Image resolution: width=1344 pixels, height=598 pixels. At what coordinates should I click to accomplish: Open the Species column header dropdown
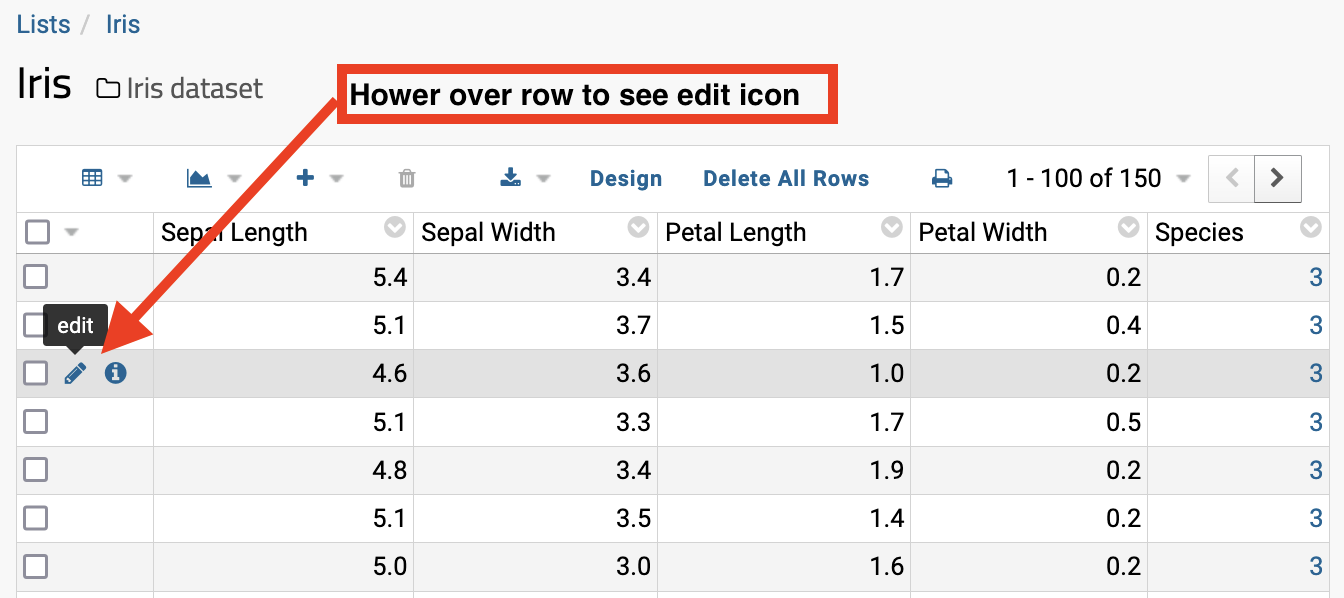click(x=1310, y=229)
